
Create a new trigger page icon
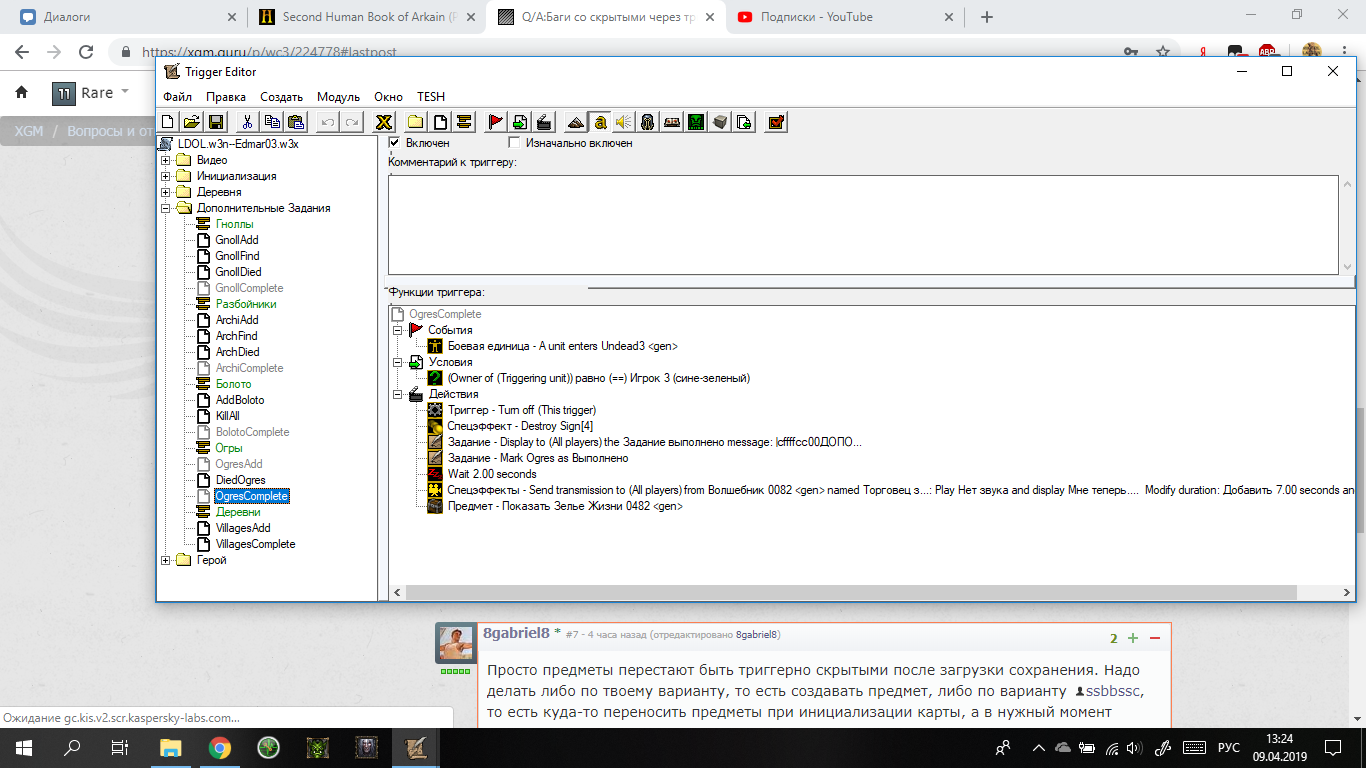pyautogui.click(x=440, y=122)
